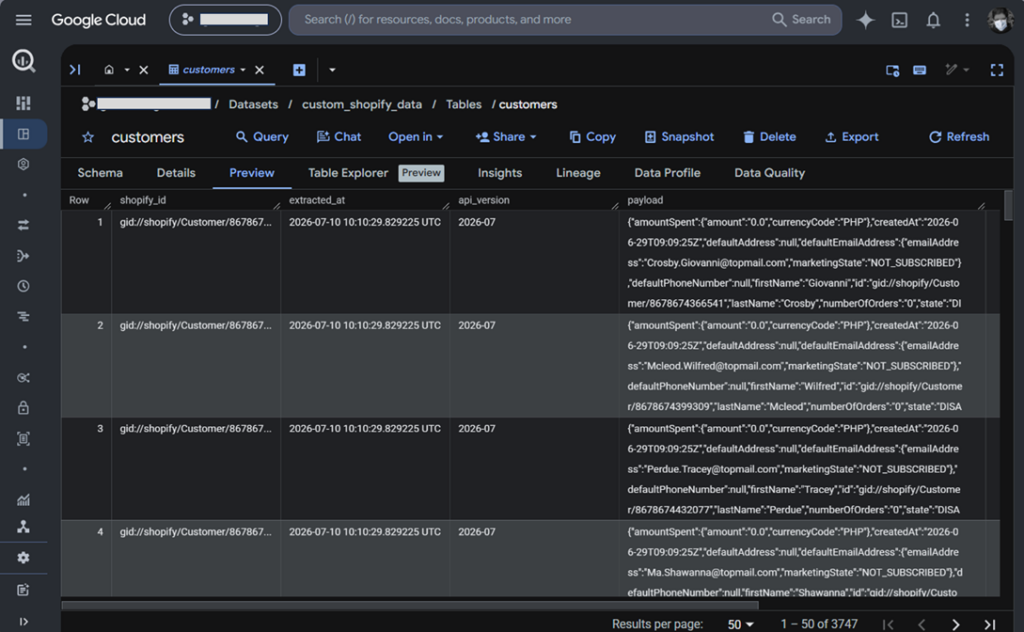Expand the home tab dropdown arrow
This screenshot has width=1024, height=632.
[x=127, y=69]
